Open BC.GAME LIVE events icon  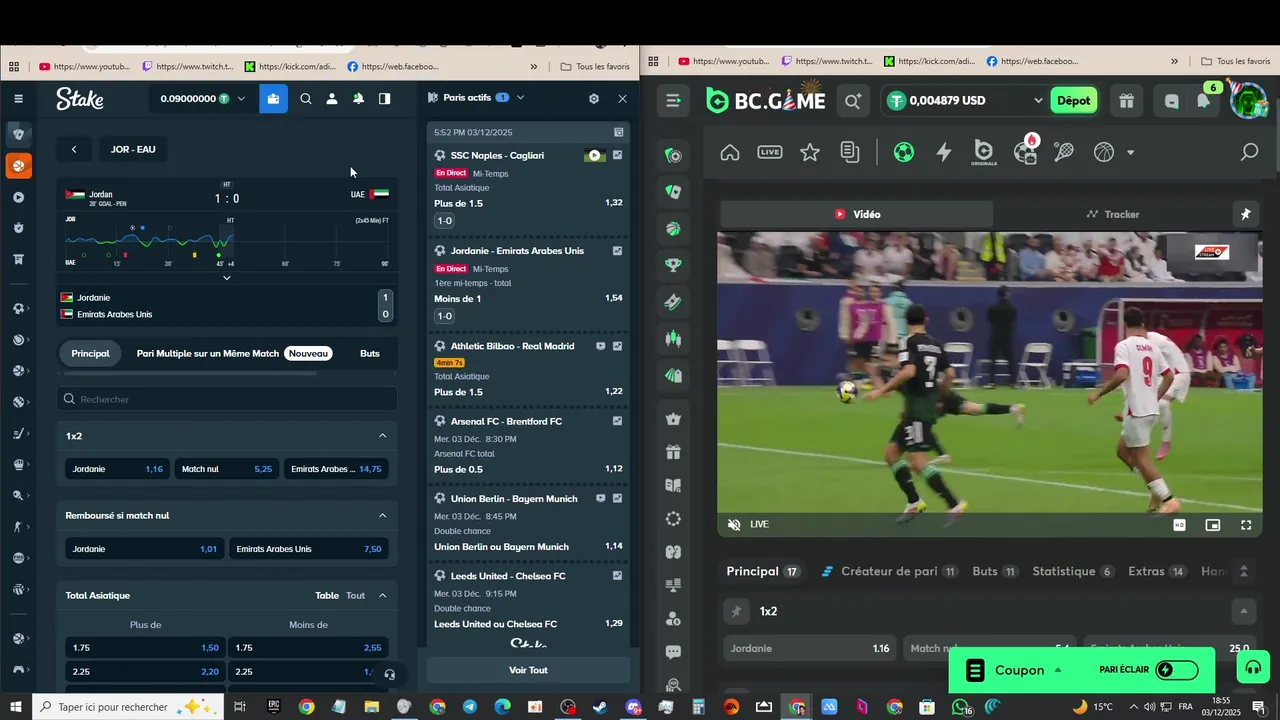tap(770, 152)
